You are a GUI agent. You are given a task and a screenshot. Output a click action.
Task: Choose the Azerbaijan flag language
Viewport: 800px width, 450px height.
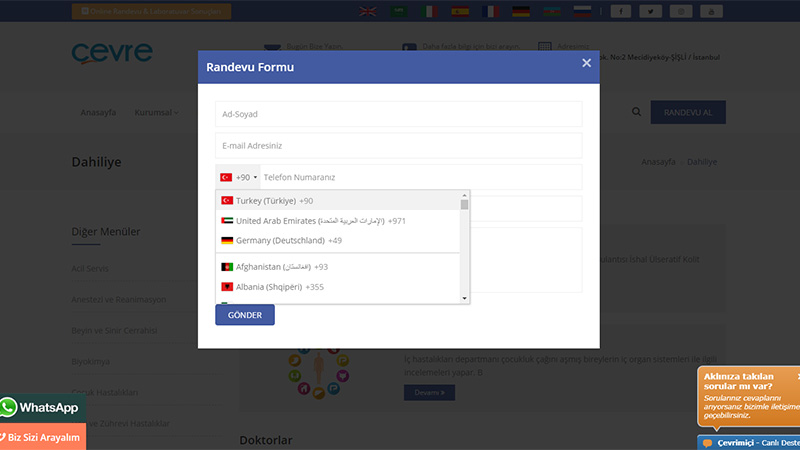(552, 11)
